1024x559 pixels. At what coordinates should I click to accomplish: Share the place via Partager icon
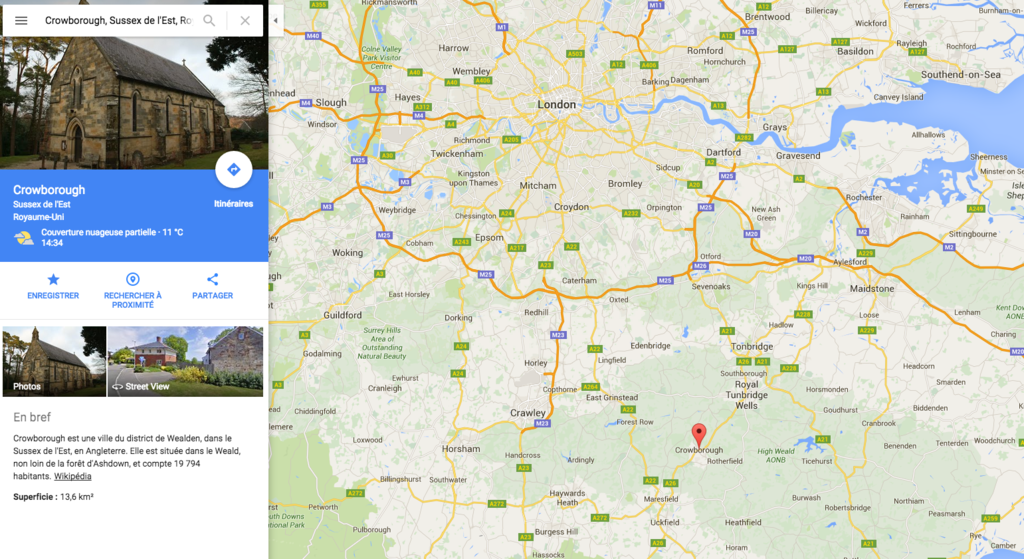tap(212, 280)
